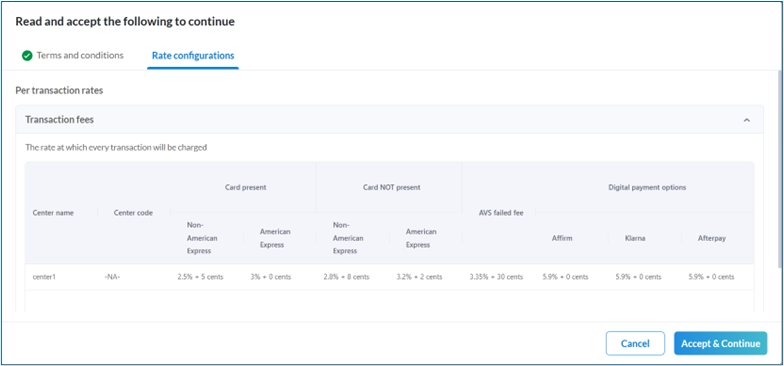This screenshot has height=366, width=784.
Task: Click the green checkmark beside Terms and conditions
Action: (27, 56)
